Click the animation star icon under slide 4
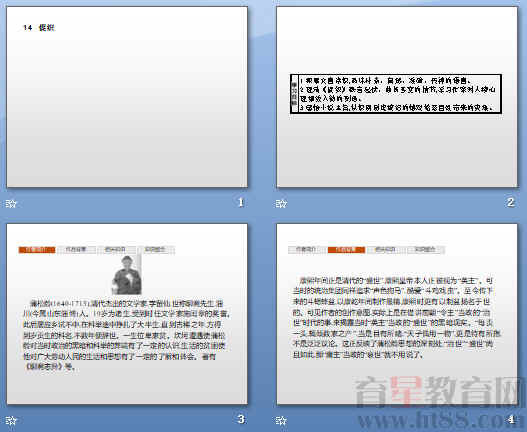This screenshot has width=527, height=432. point(281,420)
